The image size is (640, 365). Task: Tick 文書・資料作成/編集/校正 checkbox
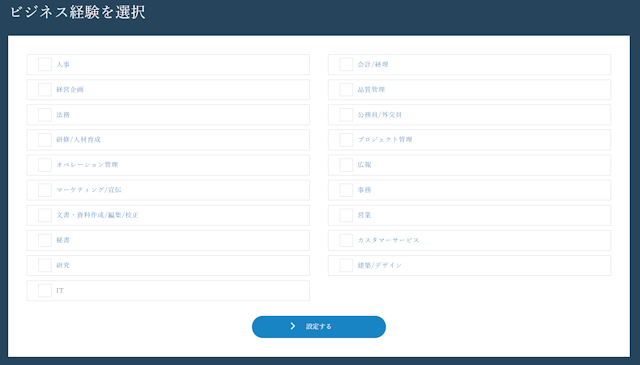[x=45, y=215]
